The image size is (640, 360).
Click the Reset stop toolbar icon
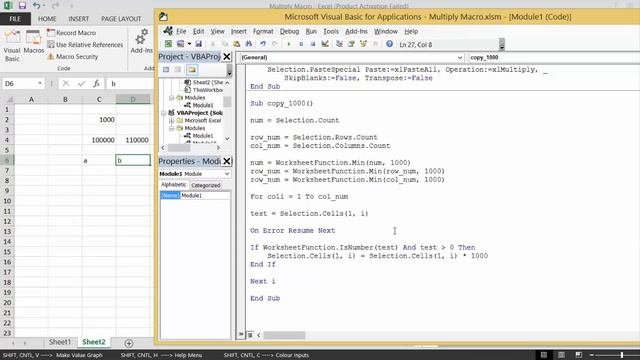tap(313, 44)
